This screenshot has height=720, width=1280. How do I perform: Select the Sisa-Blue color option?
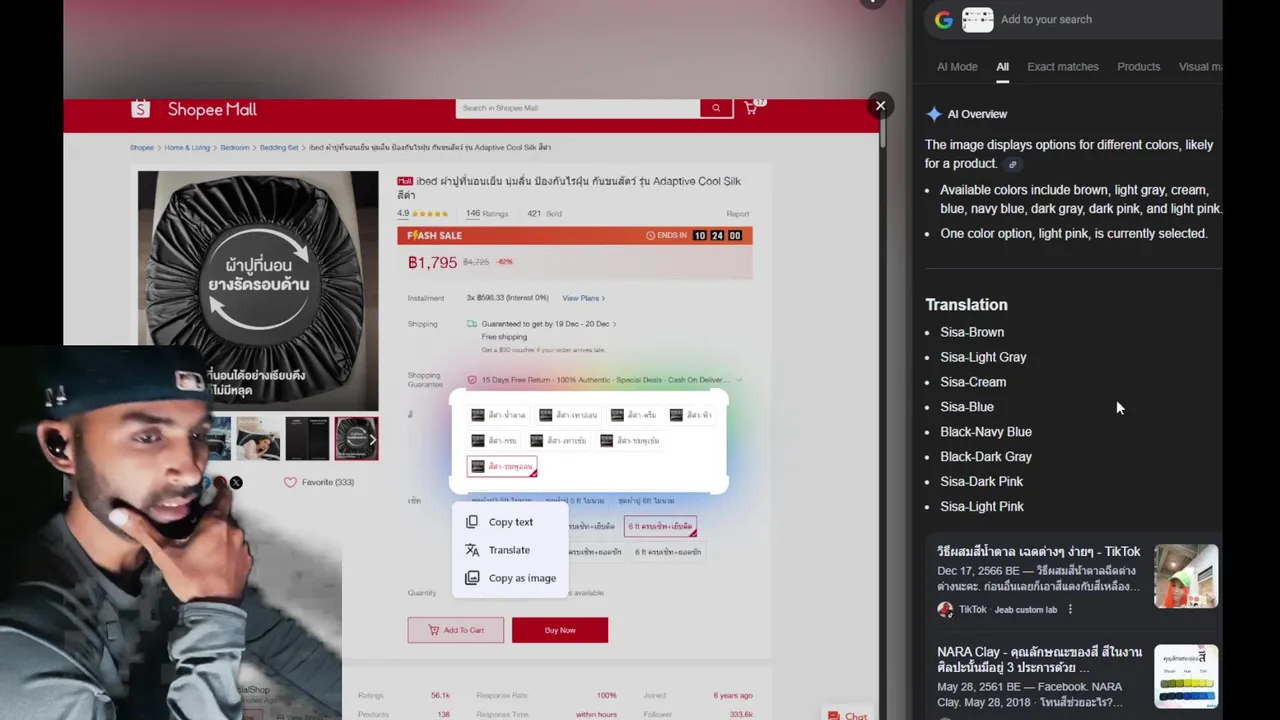coord(691,415)
